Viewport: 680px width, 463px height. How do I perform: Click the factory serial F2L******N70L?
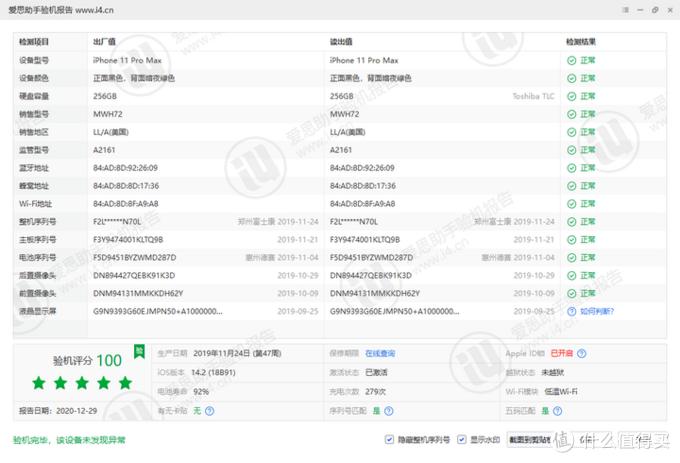pyautogui.click(x=117, y=222)
